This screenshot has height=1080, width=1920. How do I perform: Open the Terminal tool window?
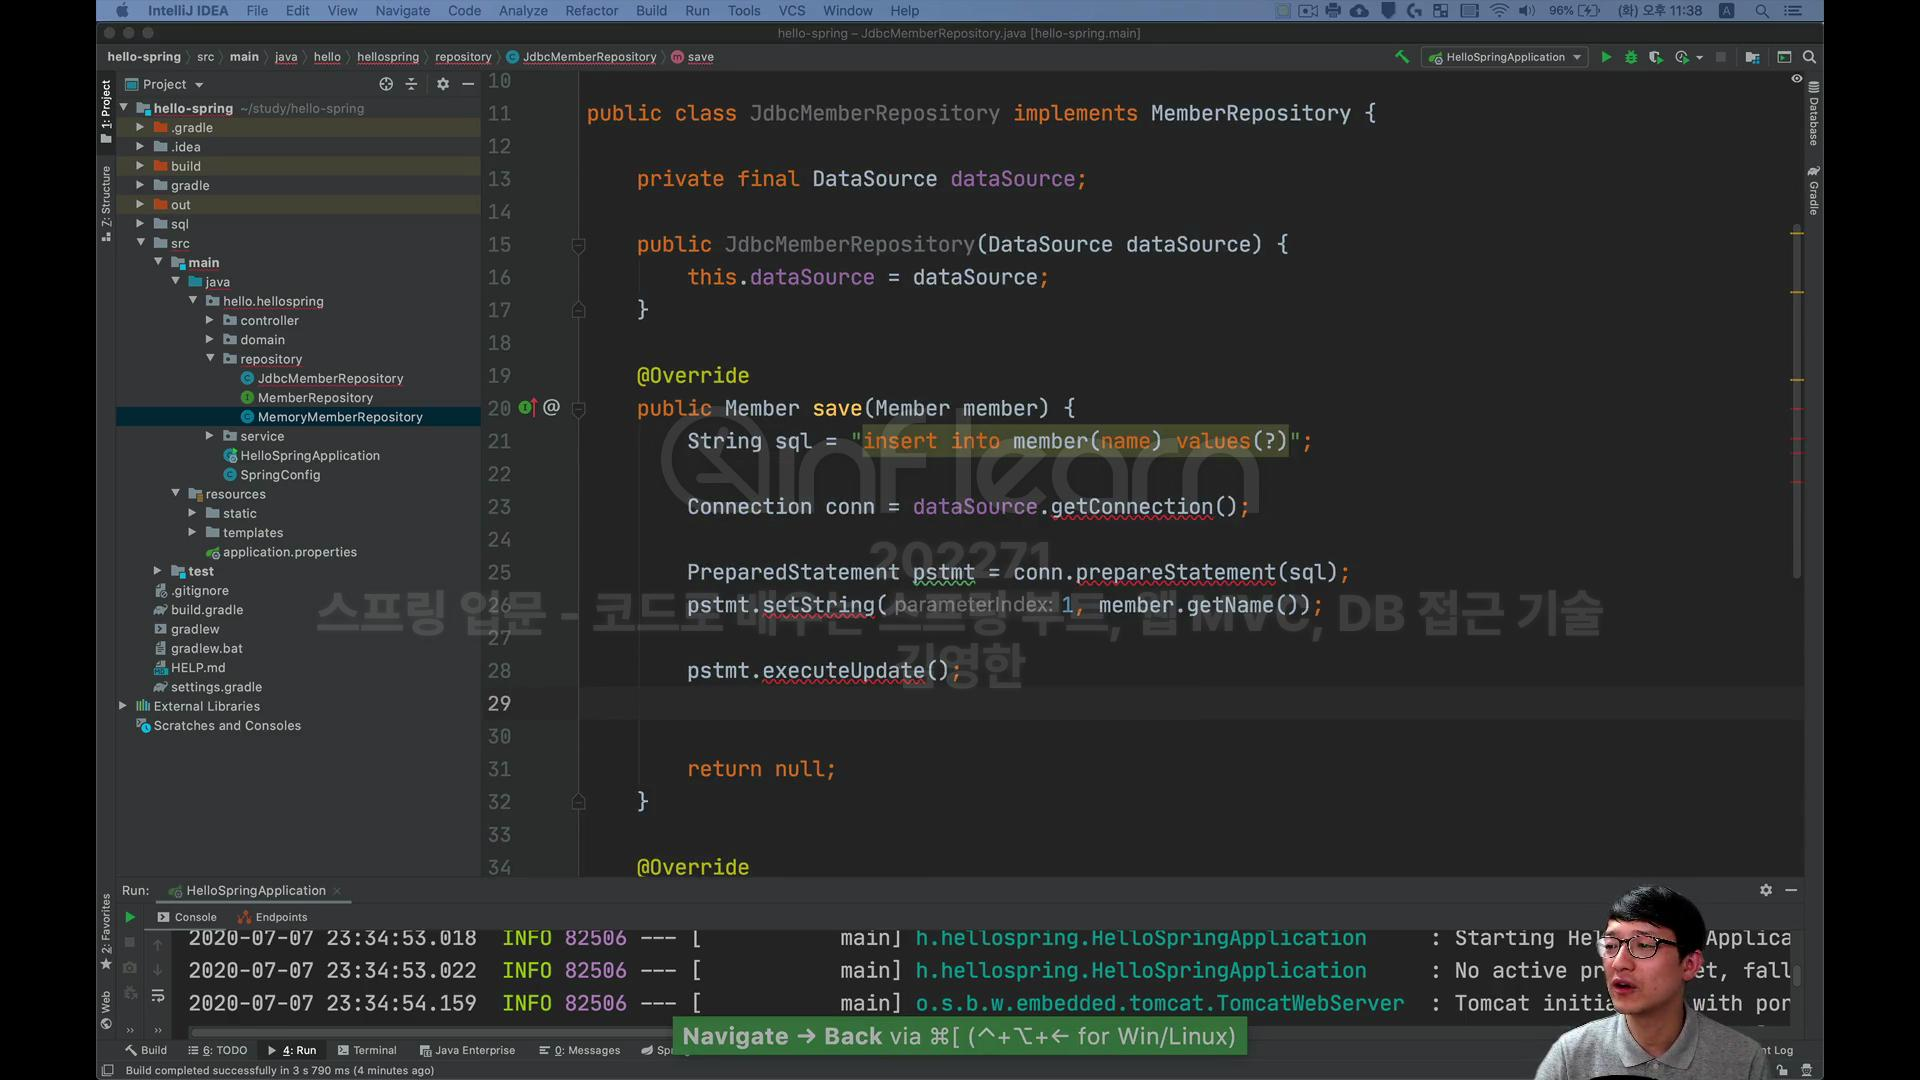pos(367,1050)
